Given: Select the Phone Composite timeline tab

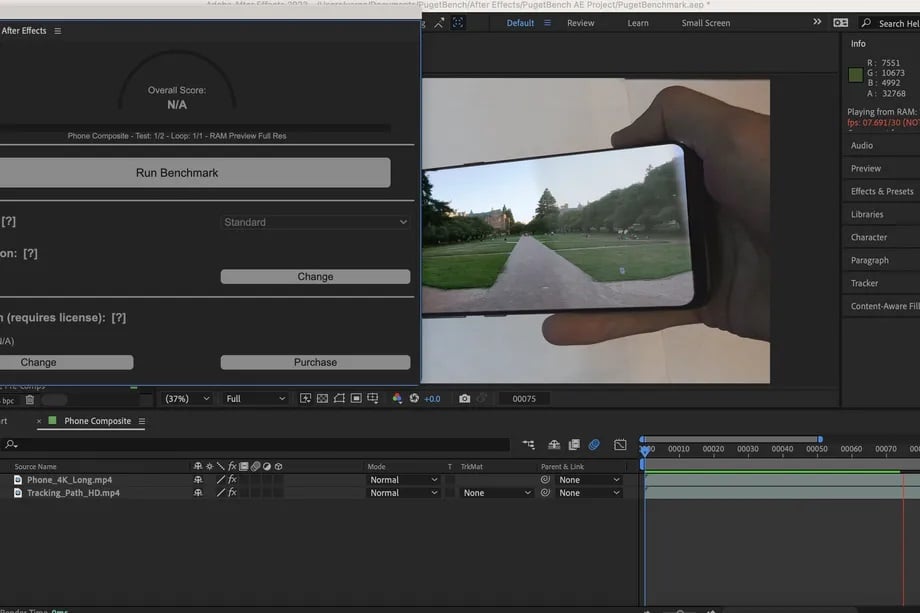Looking at the screenshot, I should [97, 421].
